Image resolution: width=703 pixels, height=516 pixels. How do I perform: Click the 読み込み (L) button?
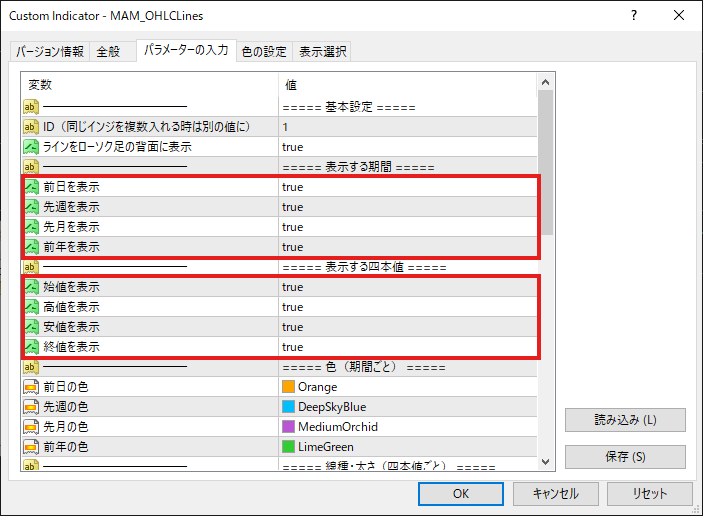point(625,420)
